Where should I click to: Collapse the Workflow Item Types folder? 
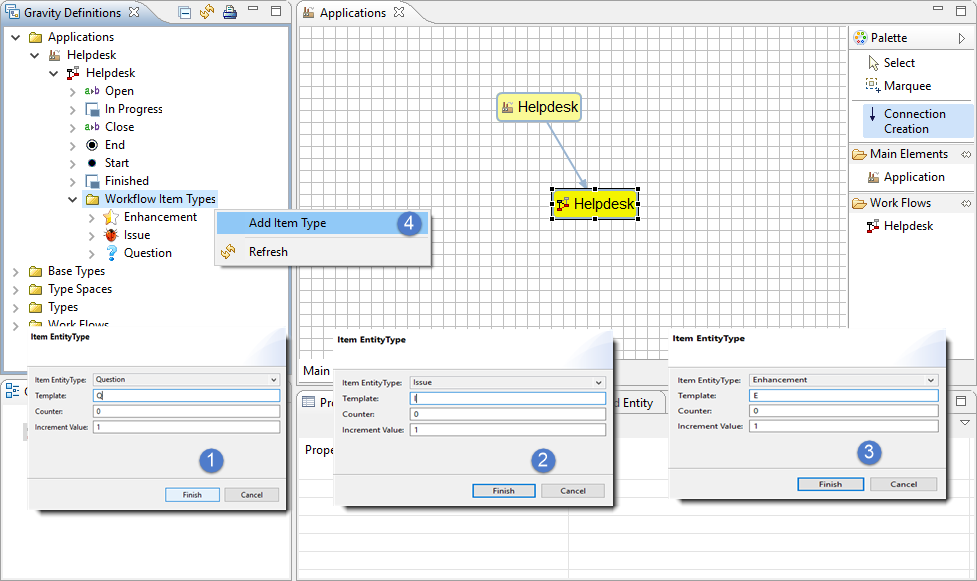[73, 199]
